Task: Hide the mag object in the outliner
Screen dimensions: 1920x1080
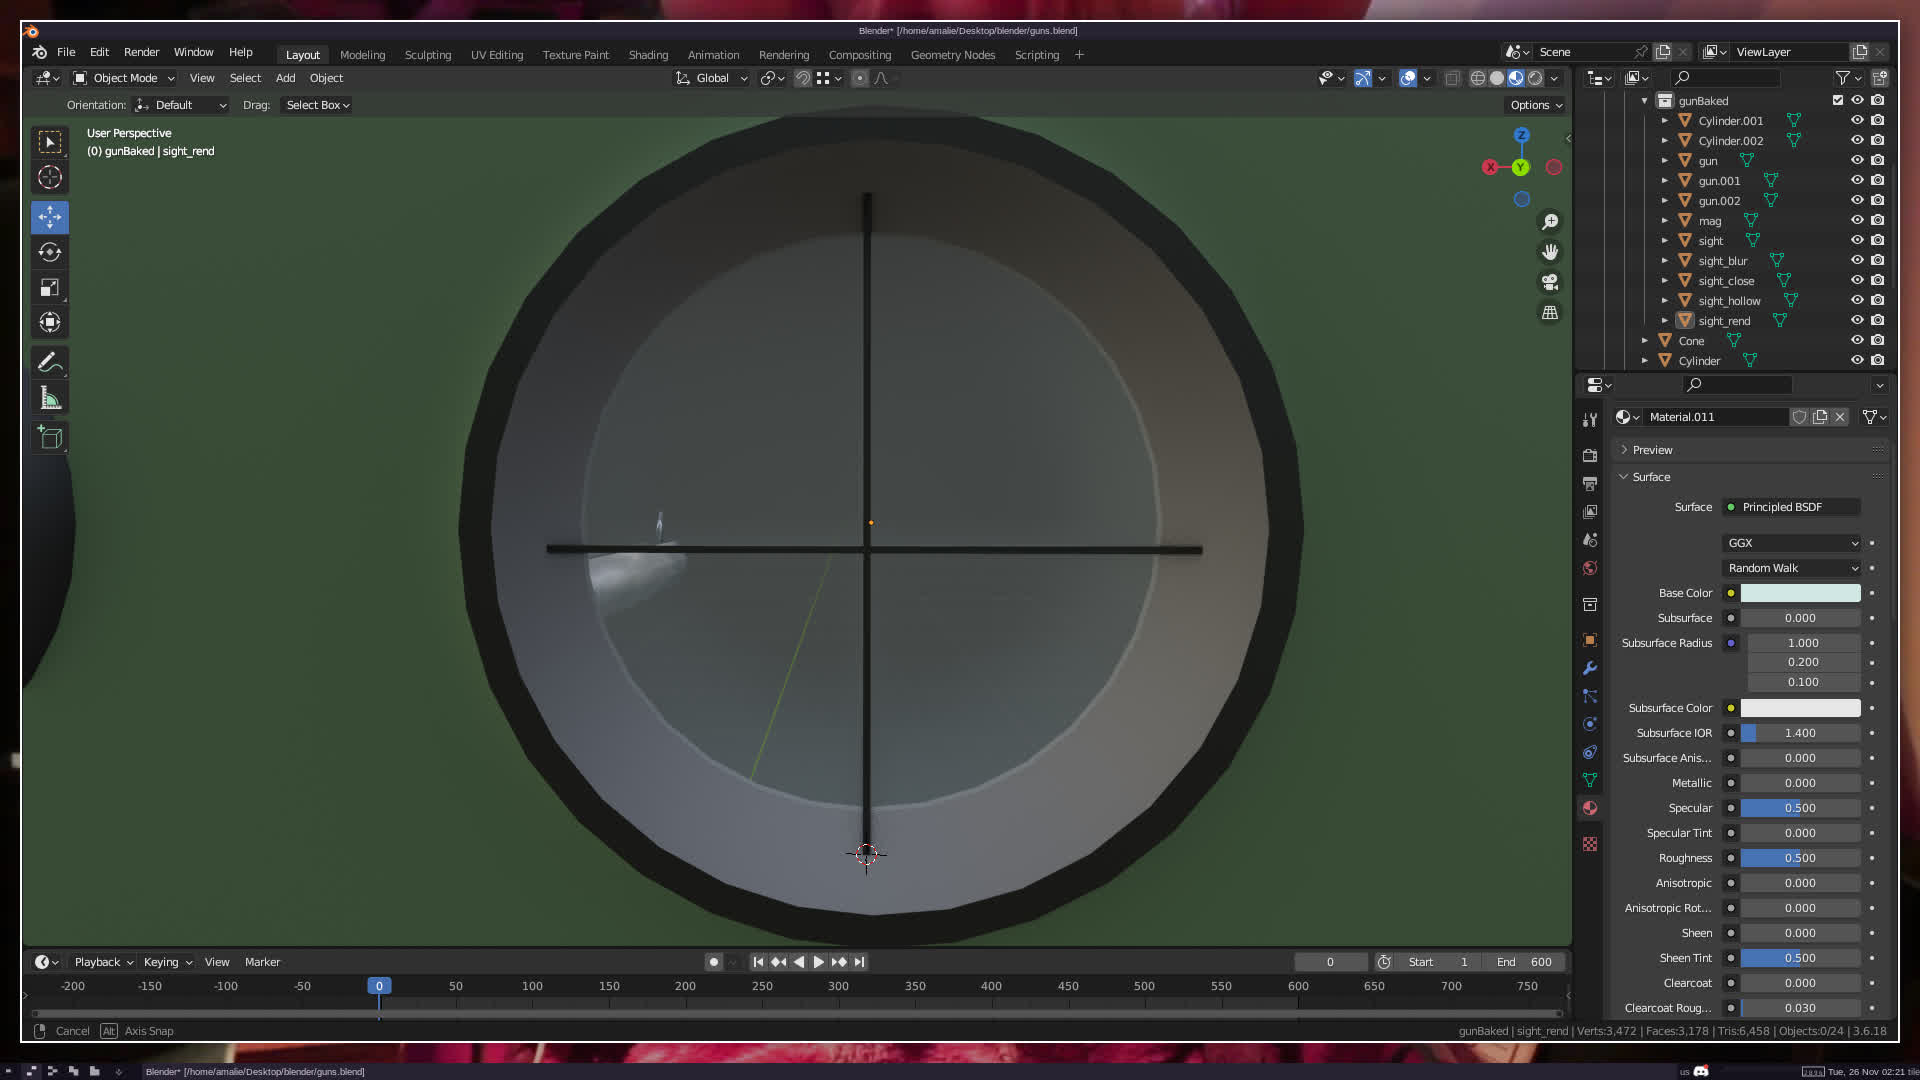Action: (1857, 220)
